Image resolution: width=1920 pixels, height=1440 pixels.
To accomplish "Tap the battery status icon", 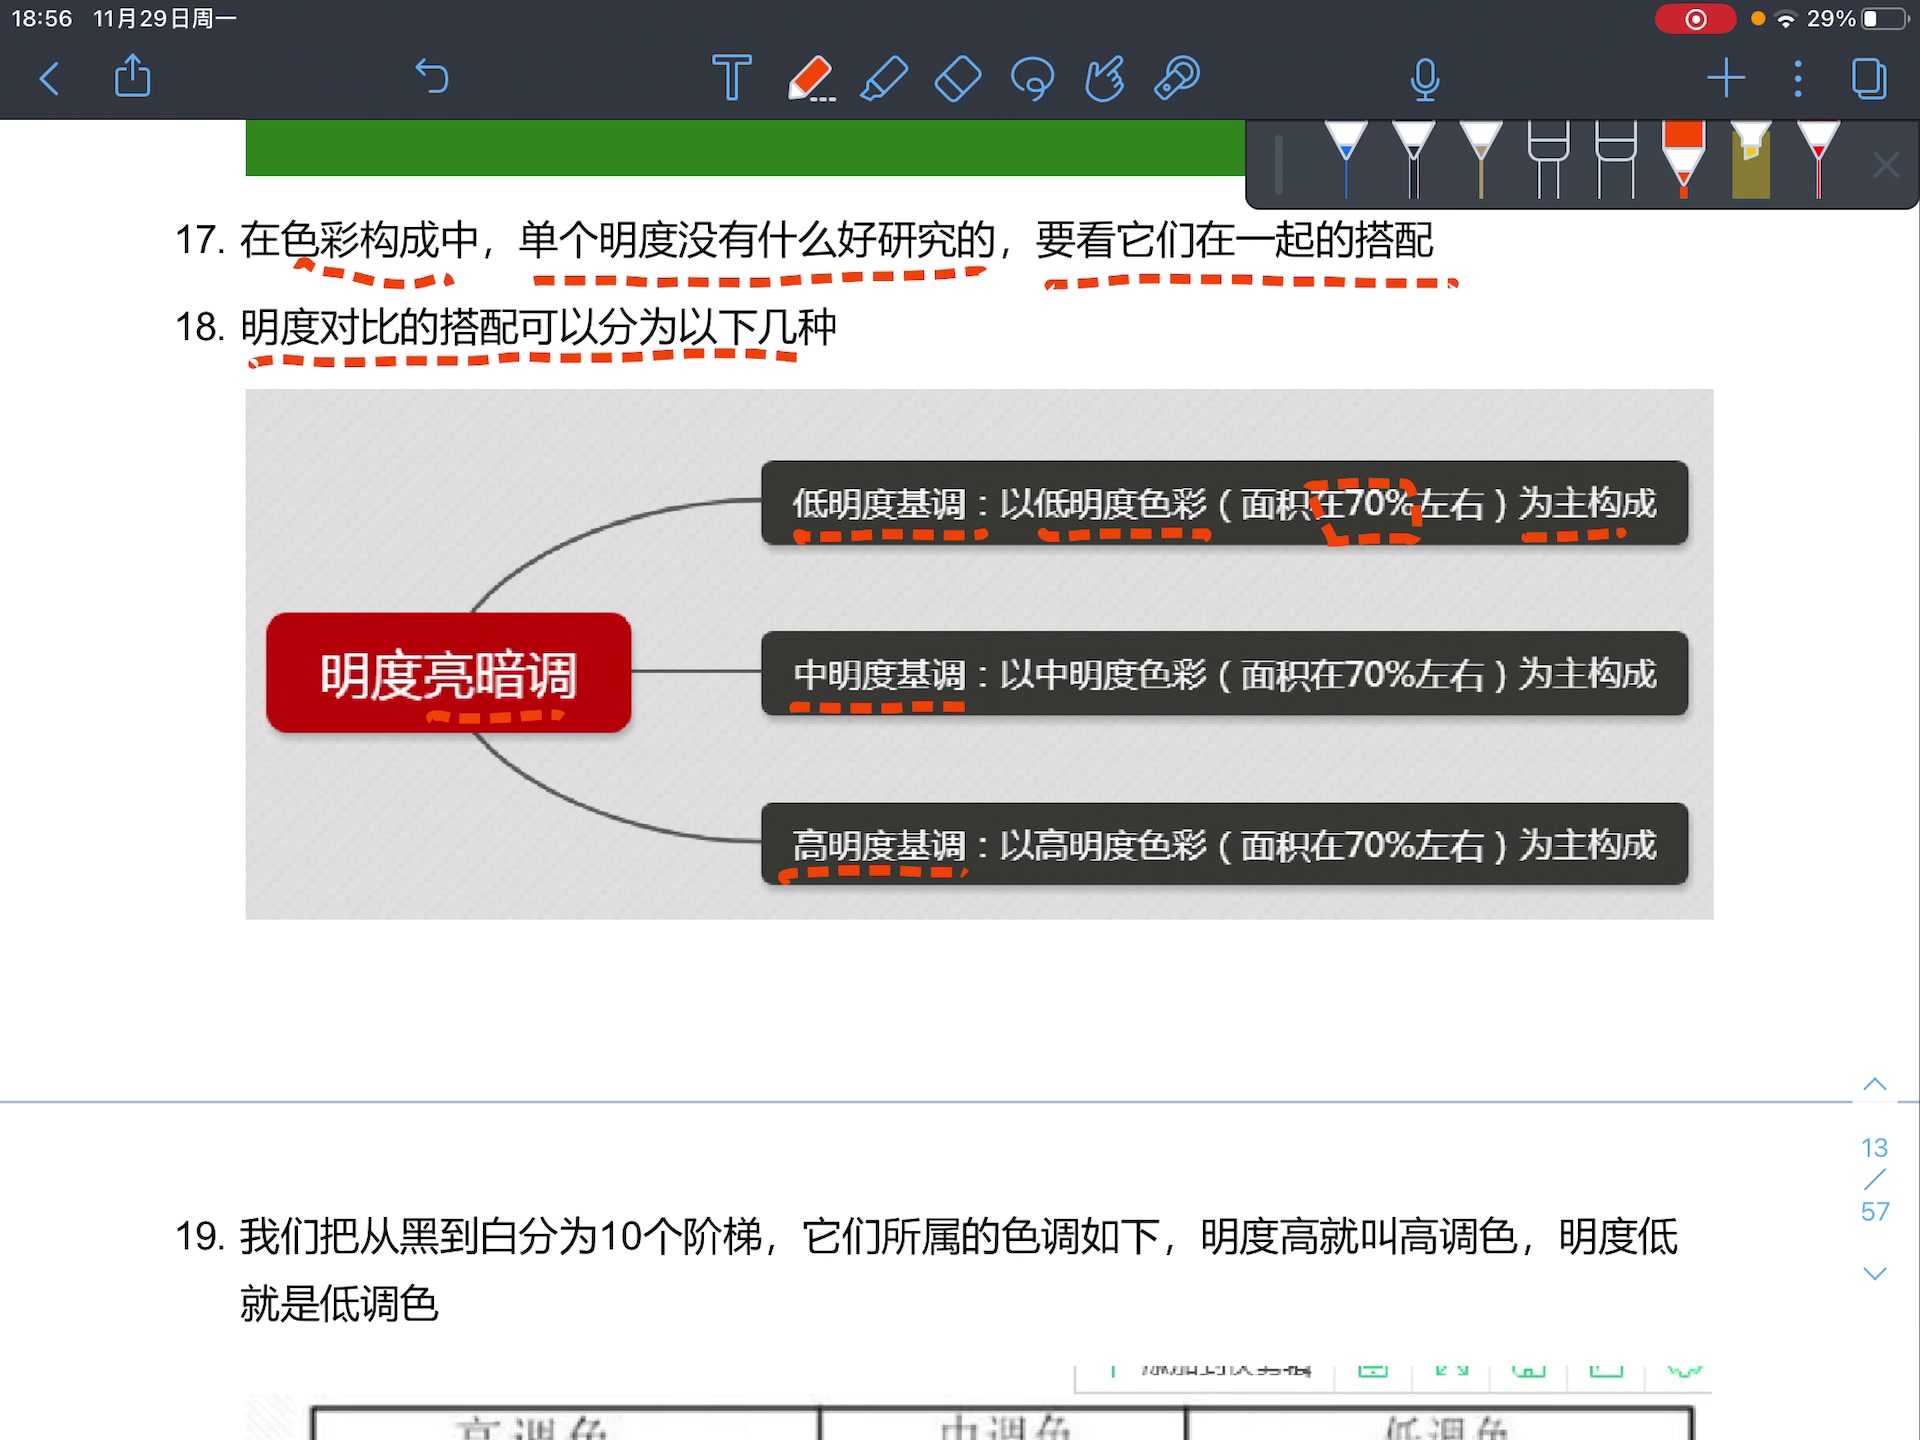I will (1885, 19).
